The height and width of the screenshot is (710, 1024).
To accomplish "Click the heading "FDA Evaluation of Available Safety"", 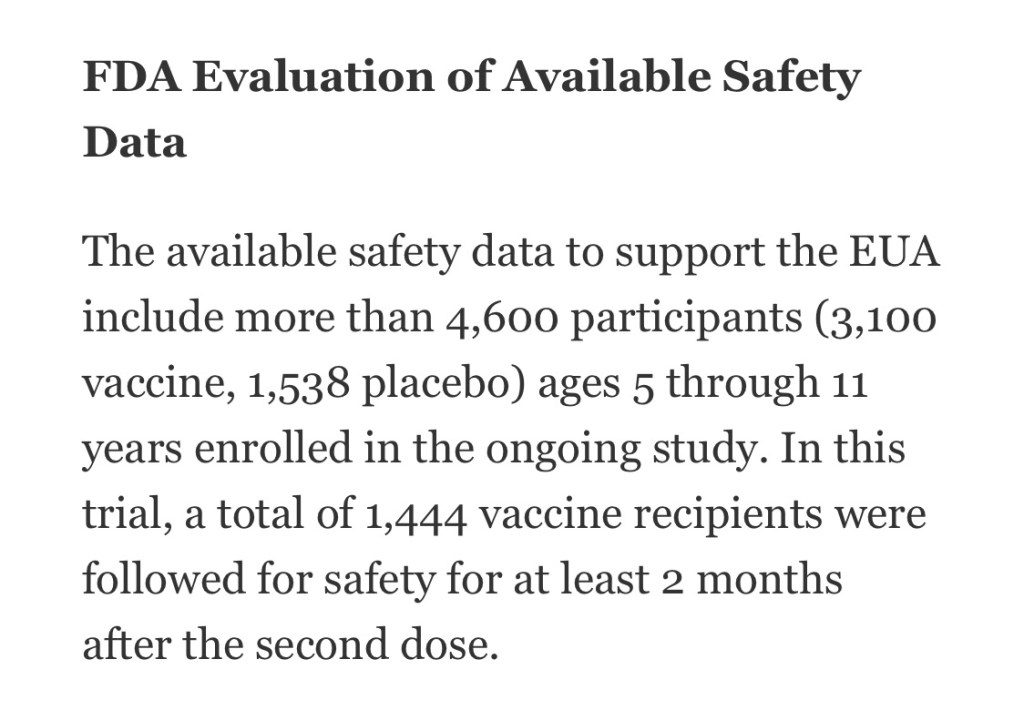I will [470, 78].
